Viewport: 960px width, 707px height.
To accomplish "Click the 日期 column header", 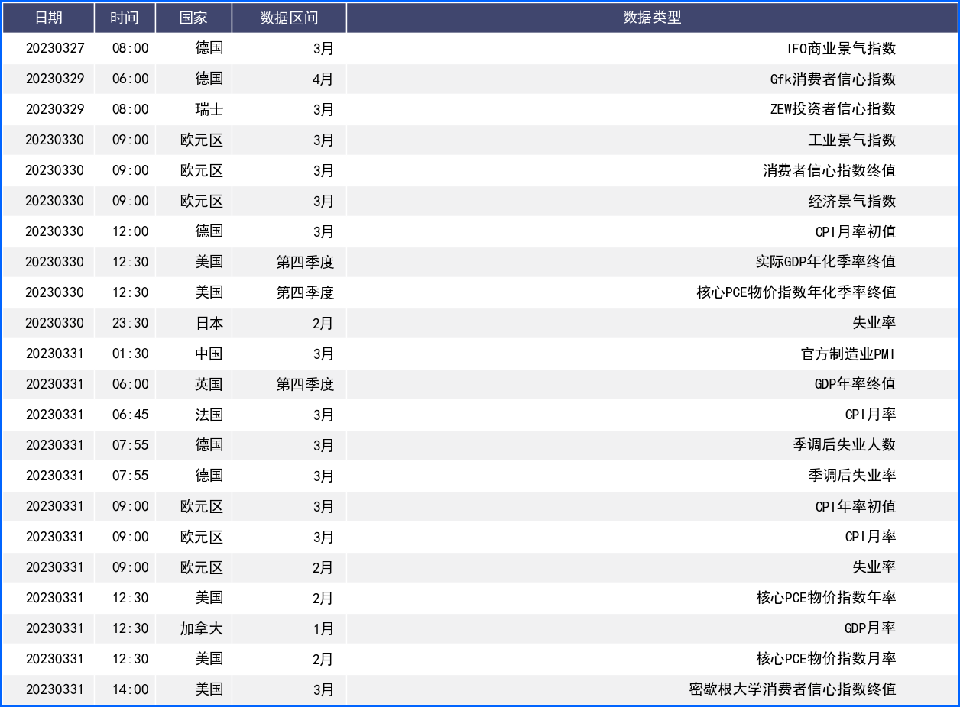I will pyautogui.click(x=48, y=18).
